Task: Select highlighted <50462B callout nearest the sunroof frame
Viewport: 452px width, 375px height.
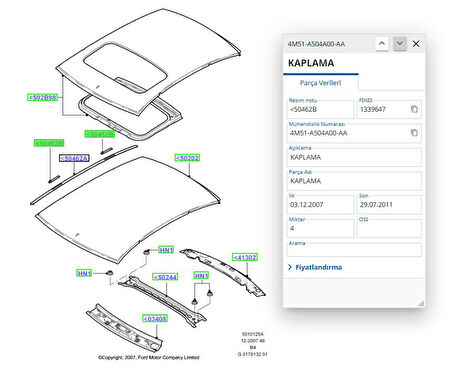Action: pos(99,134)
